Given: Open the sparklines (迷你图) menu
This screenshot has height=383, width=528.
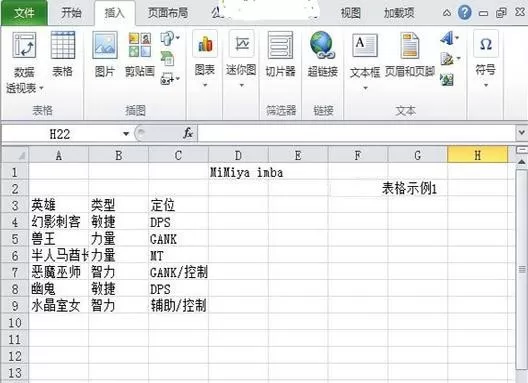Looking at the screenshot, I should (241, 59).
